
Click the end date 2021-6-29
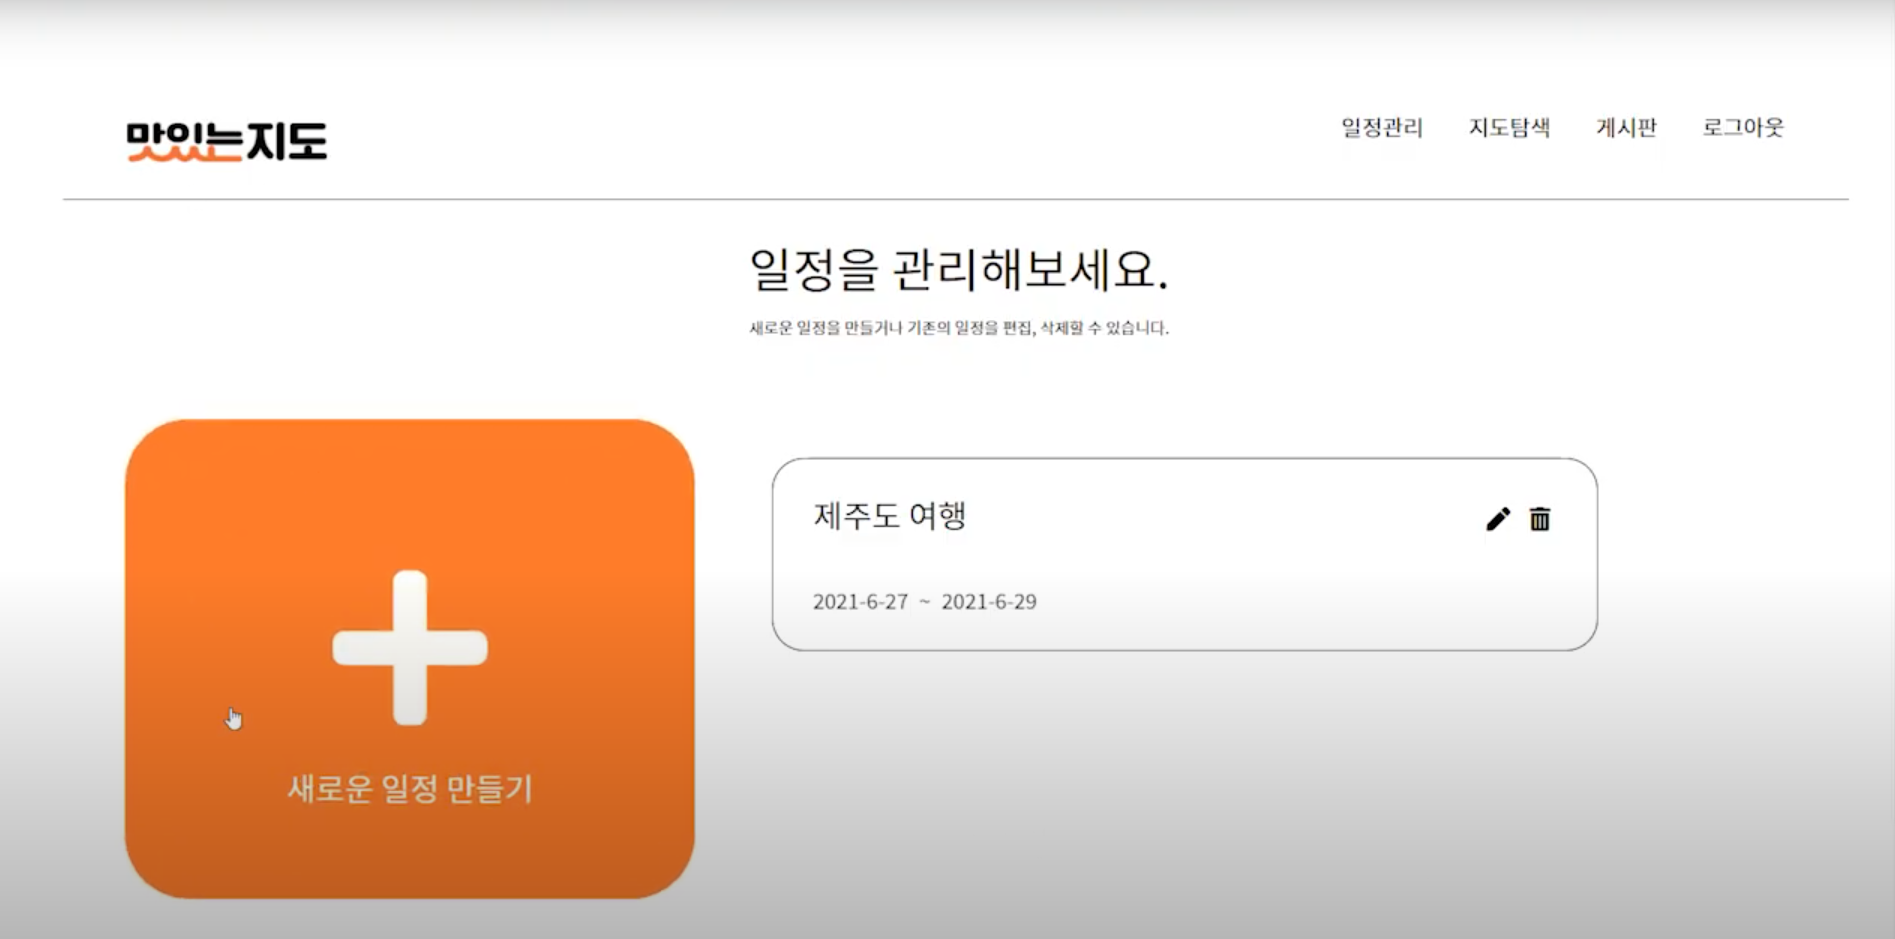tap(989, 602)
